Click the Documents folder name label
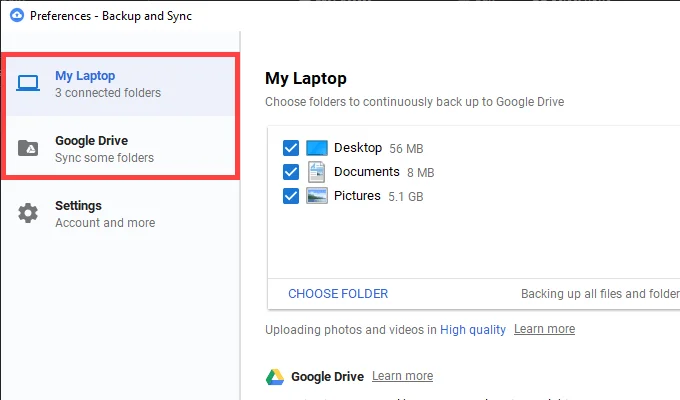 tap(366, 172)
